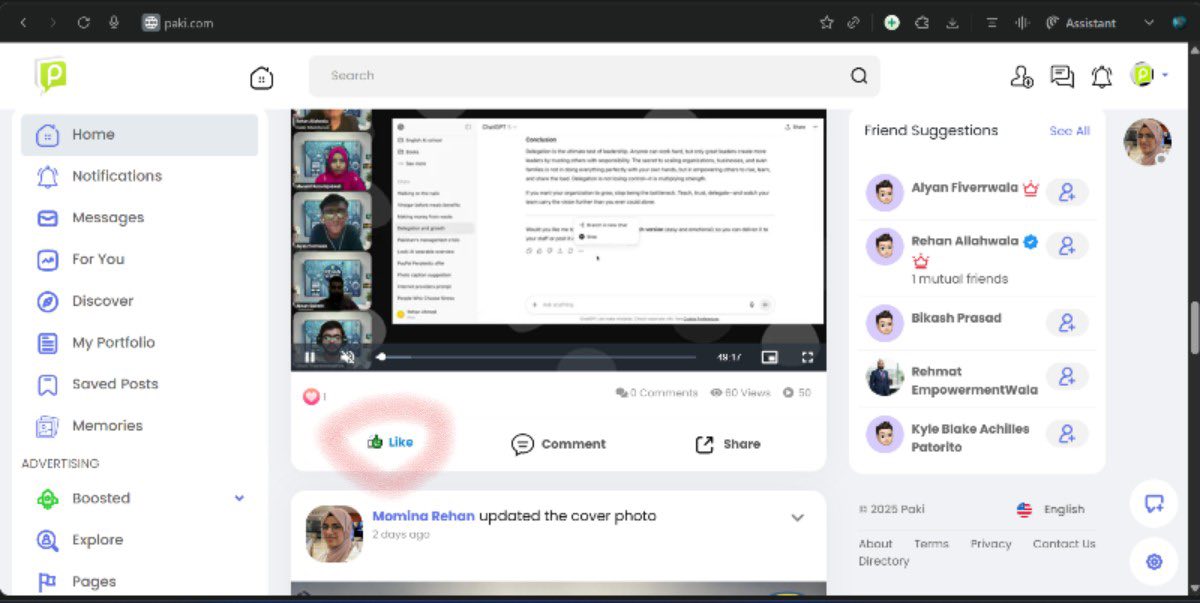Expand the Boosted section chevron
The width and height of the screenshot is (1200, 603).
tap(239, 498)
